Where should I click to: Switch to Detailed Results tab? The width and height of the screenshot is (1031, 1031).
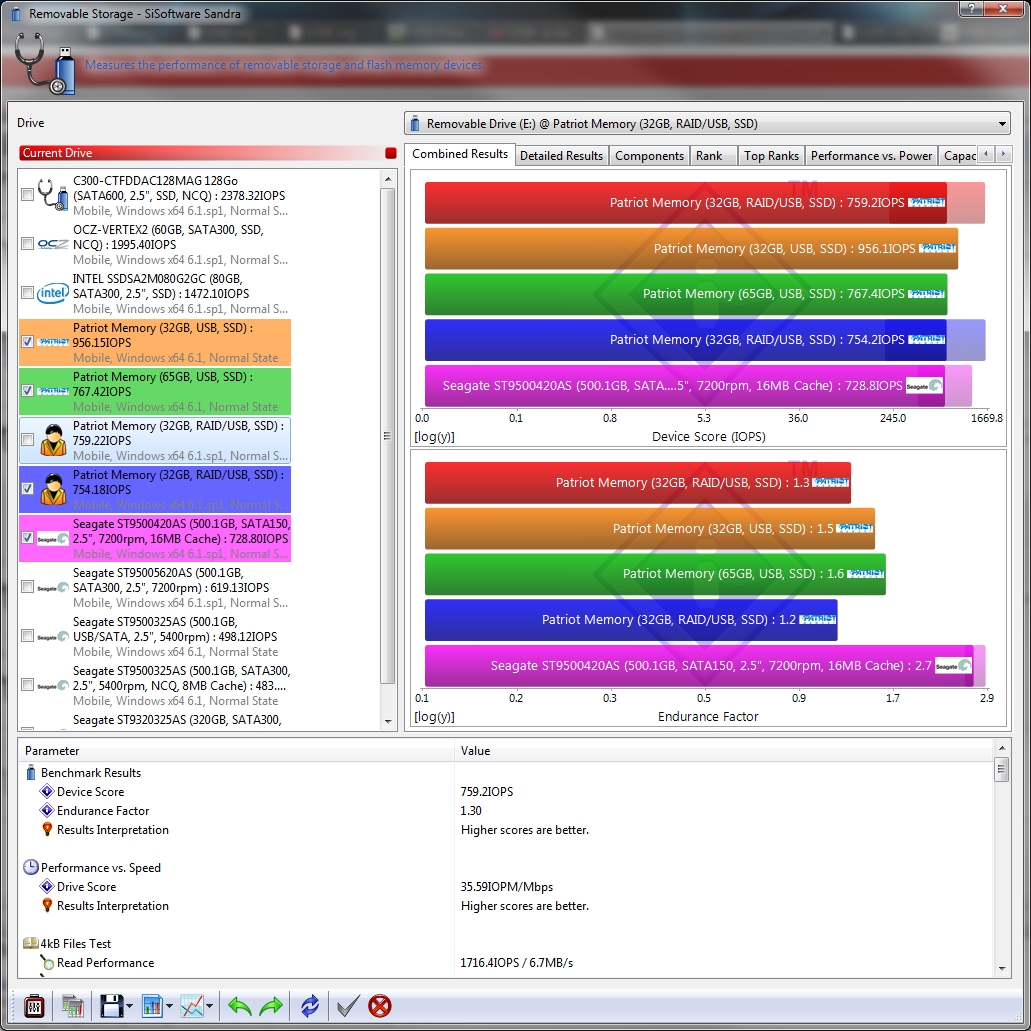point(561,156)
